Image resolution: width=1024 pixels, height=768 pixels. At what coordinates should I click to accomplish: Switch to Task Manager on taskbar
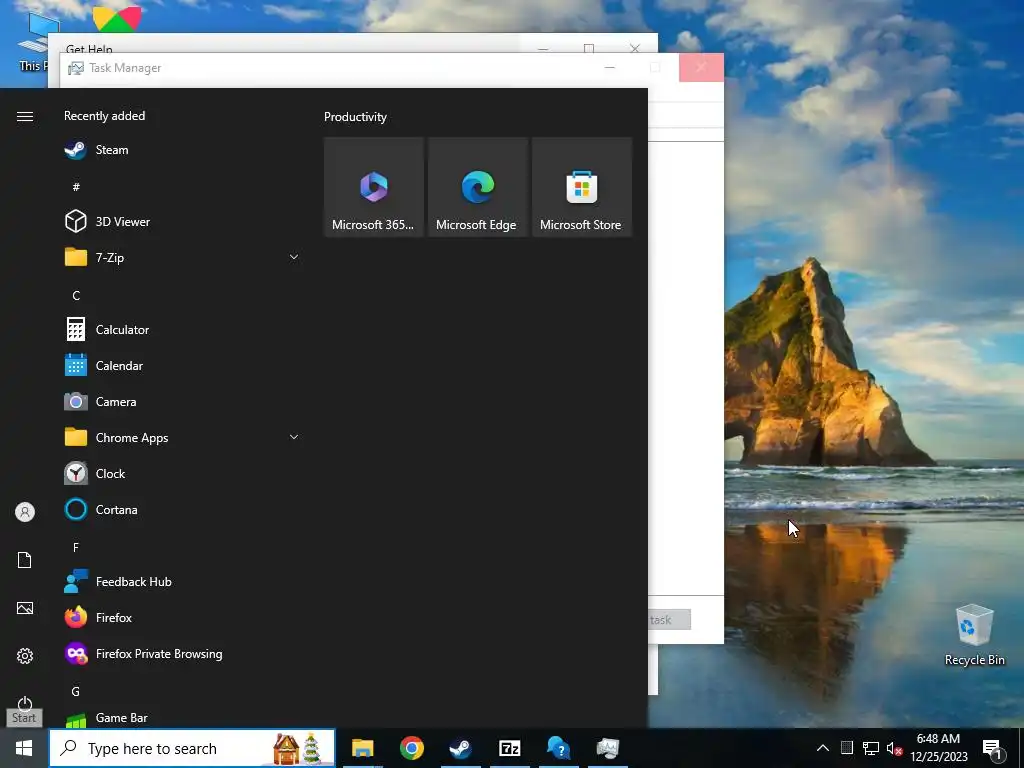pos(608,748)
